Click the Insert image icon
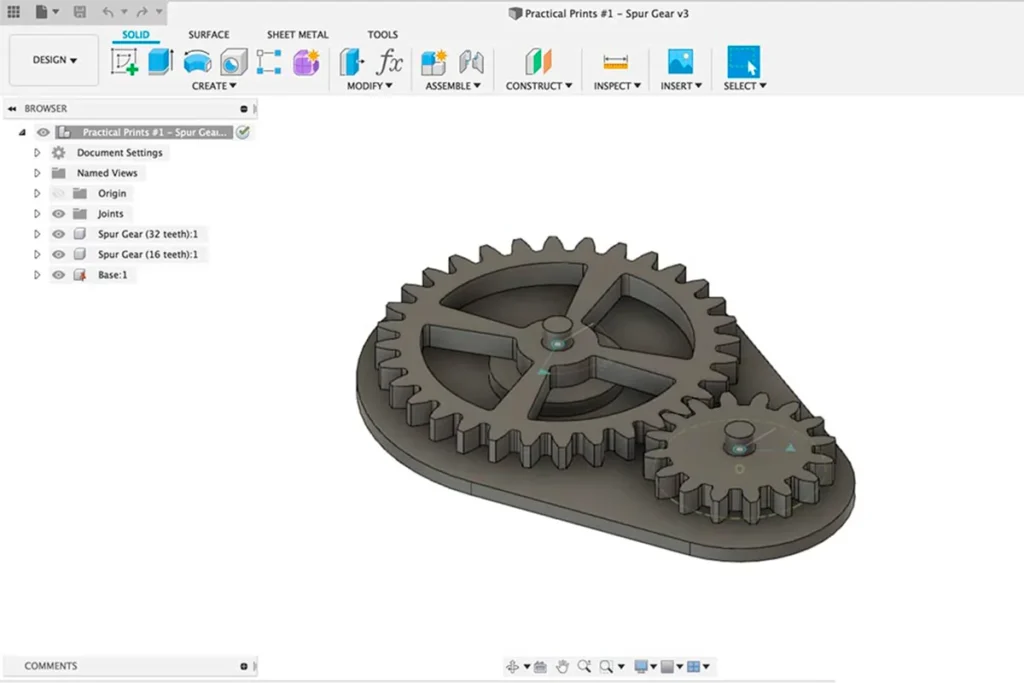The image size is (1024, 683). pyautogui.click(x=680, y=62)
